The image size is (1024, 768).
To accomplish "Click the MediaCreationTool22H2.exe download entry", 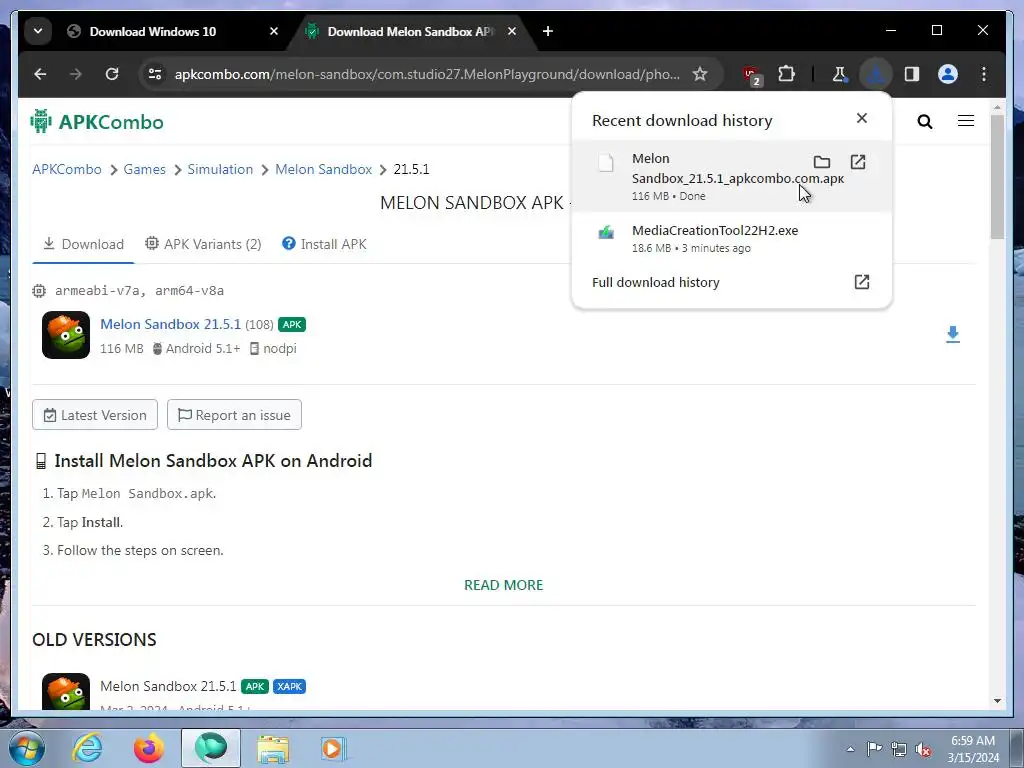I will click(731, 238).
